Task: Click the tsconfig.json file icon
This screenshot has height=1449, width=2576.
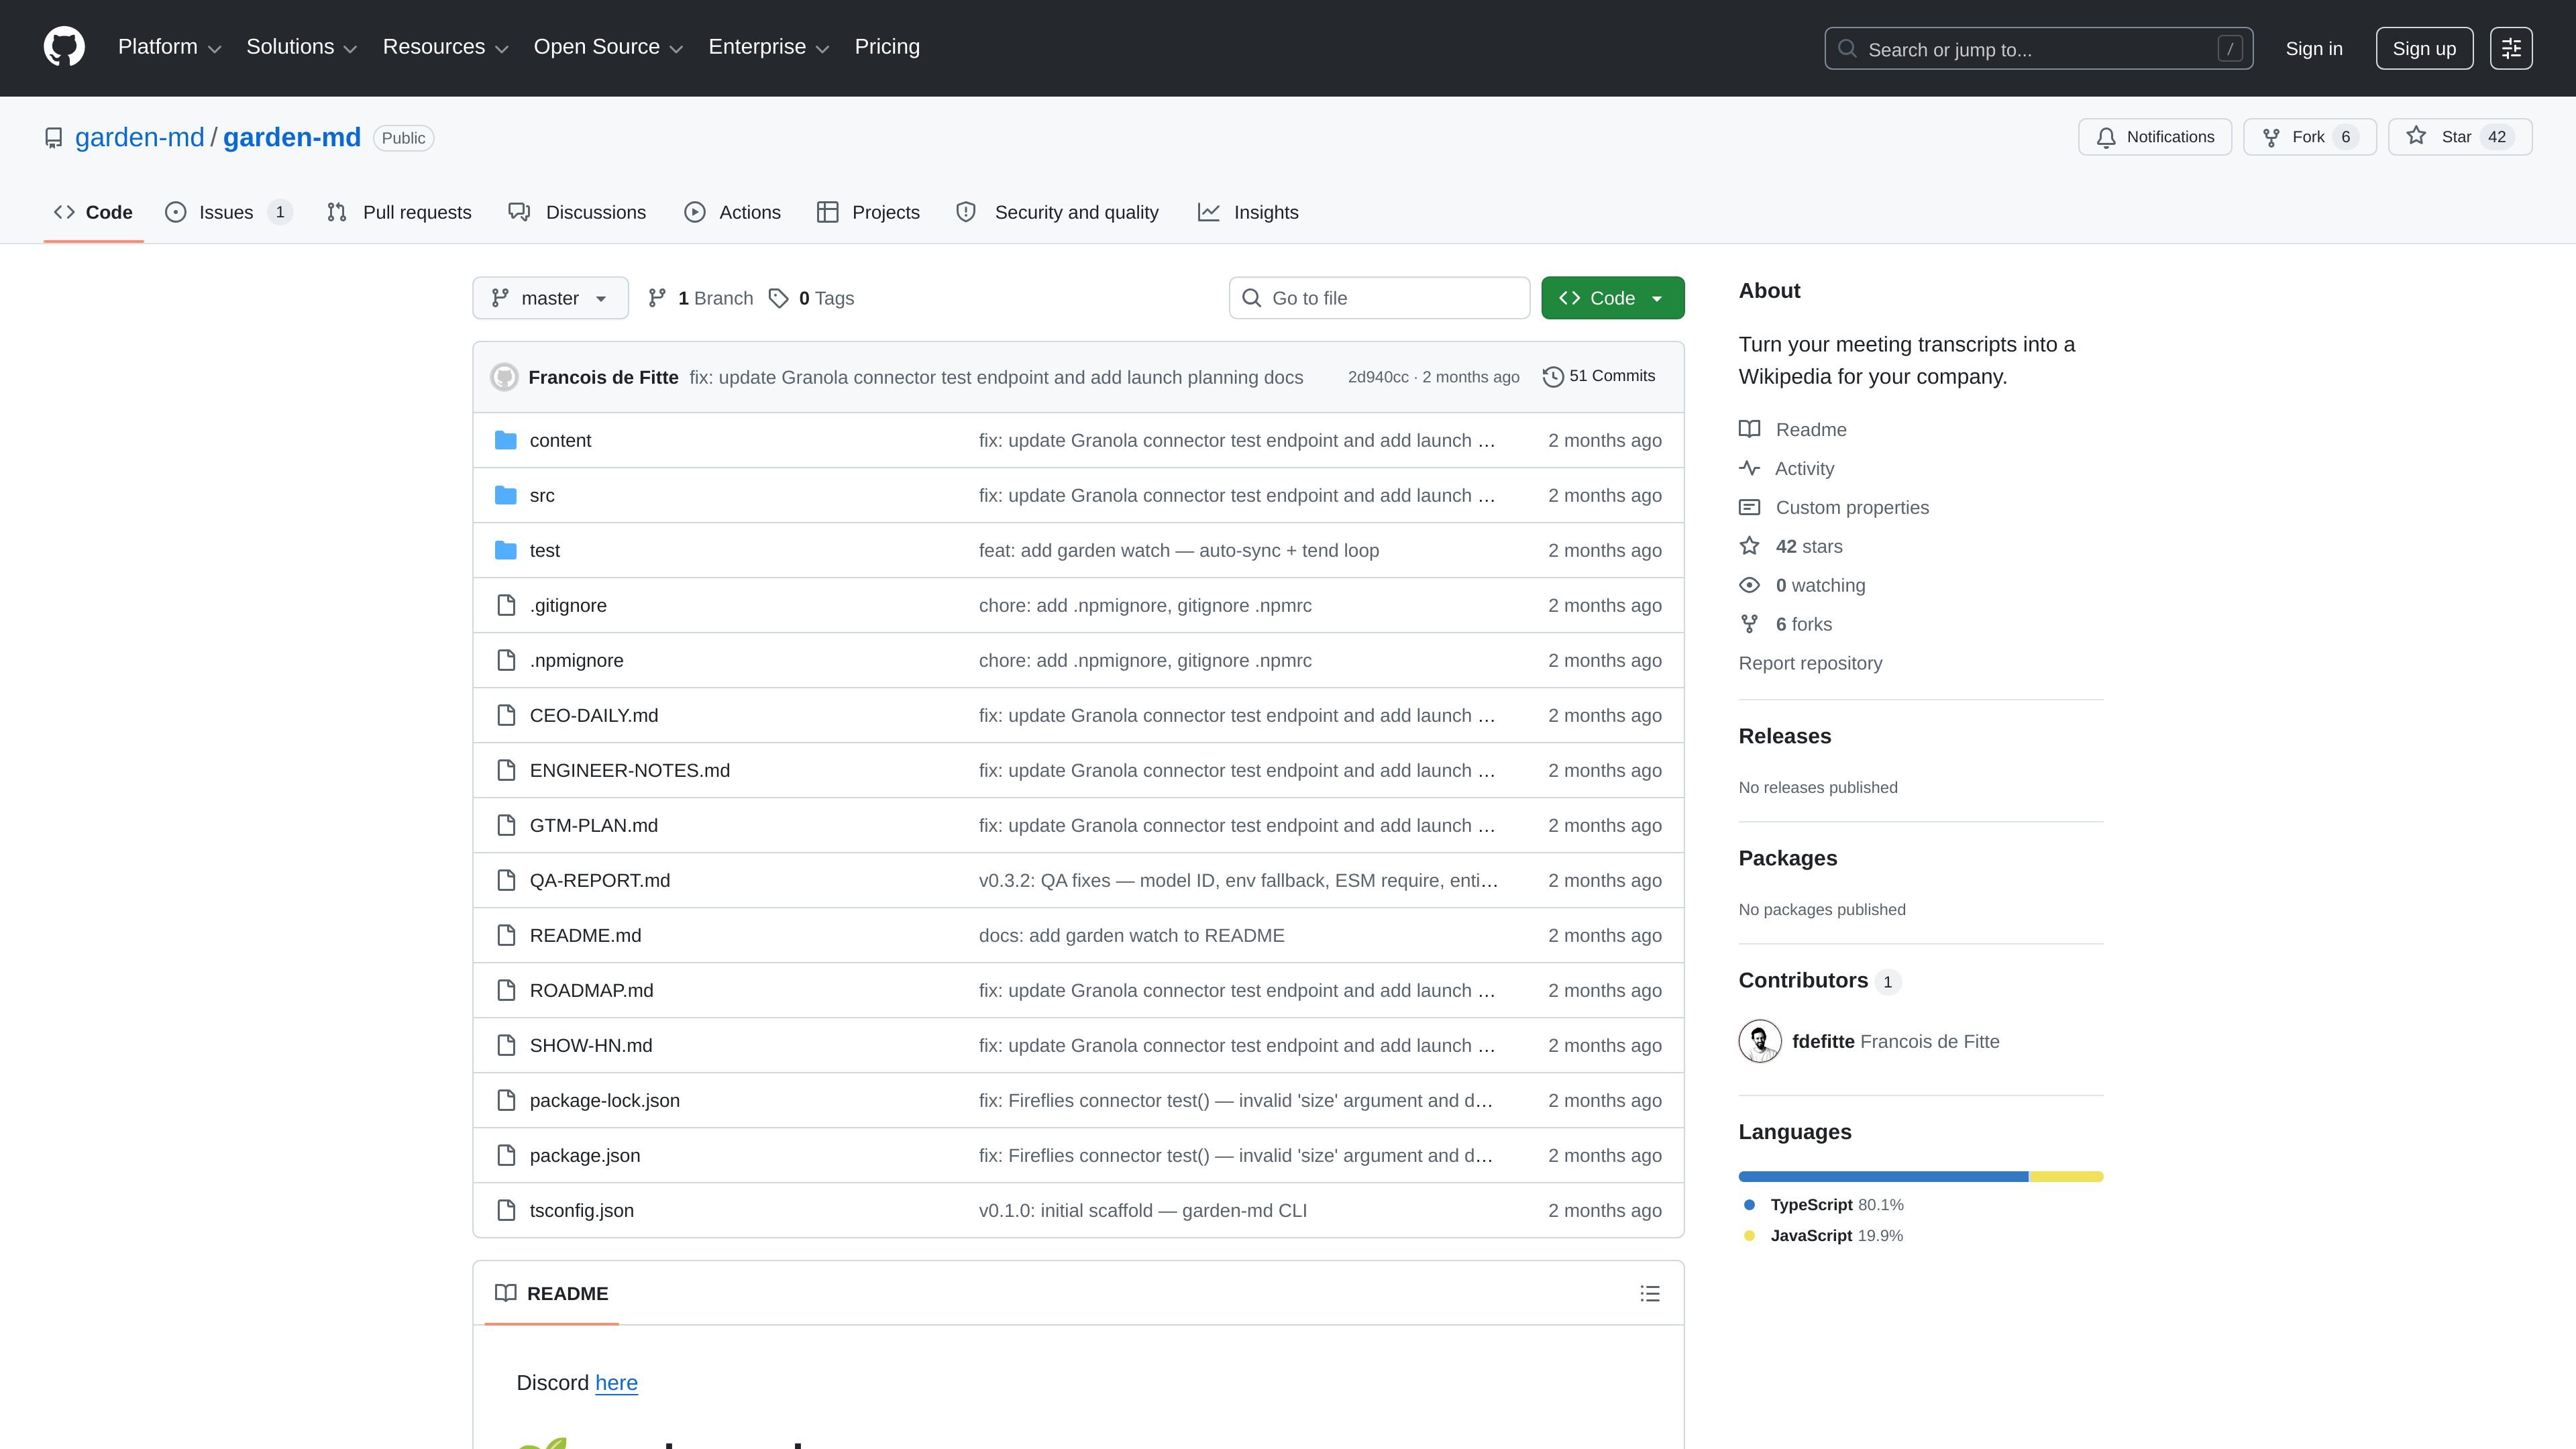Action: tap(506, 1210)
